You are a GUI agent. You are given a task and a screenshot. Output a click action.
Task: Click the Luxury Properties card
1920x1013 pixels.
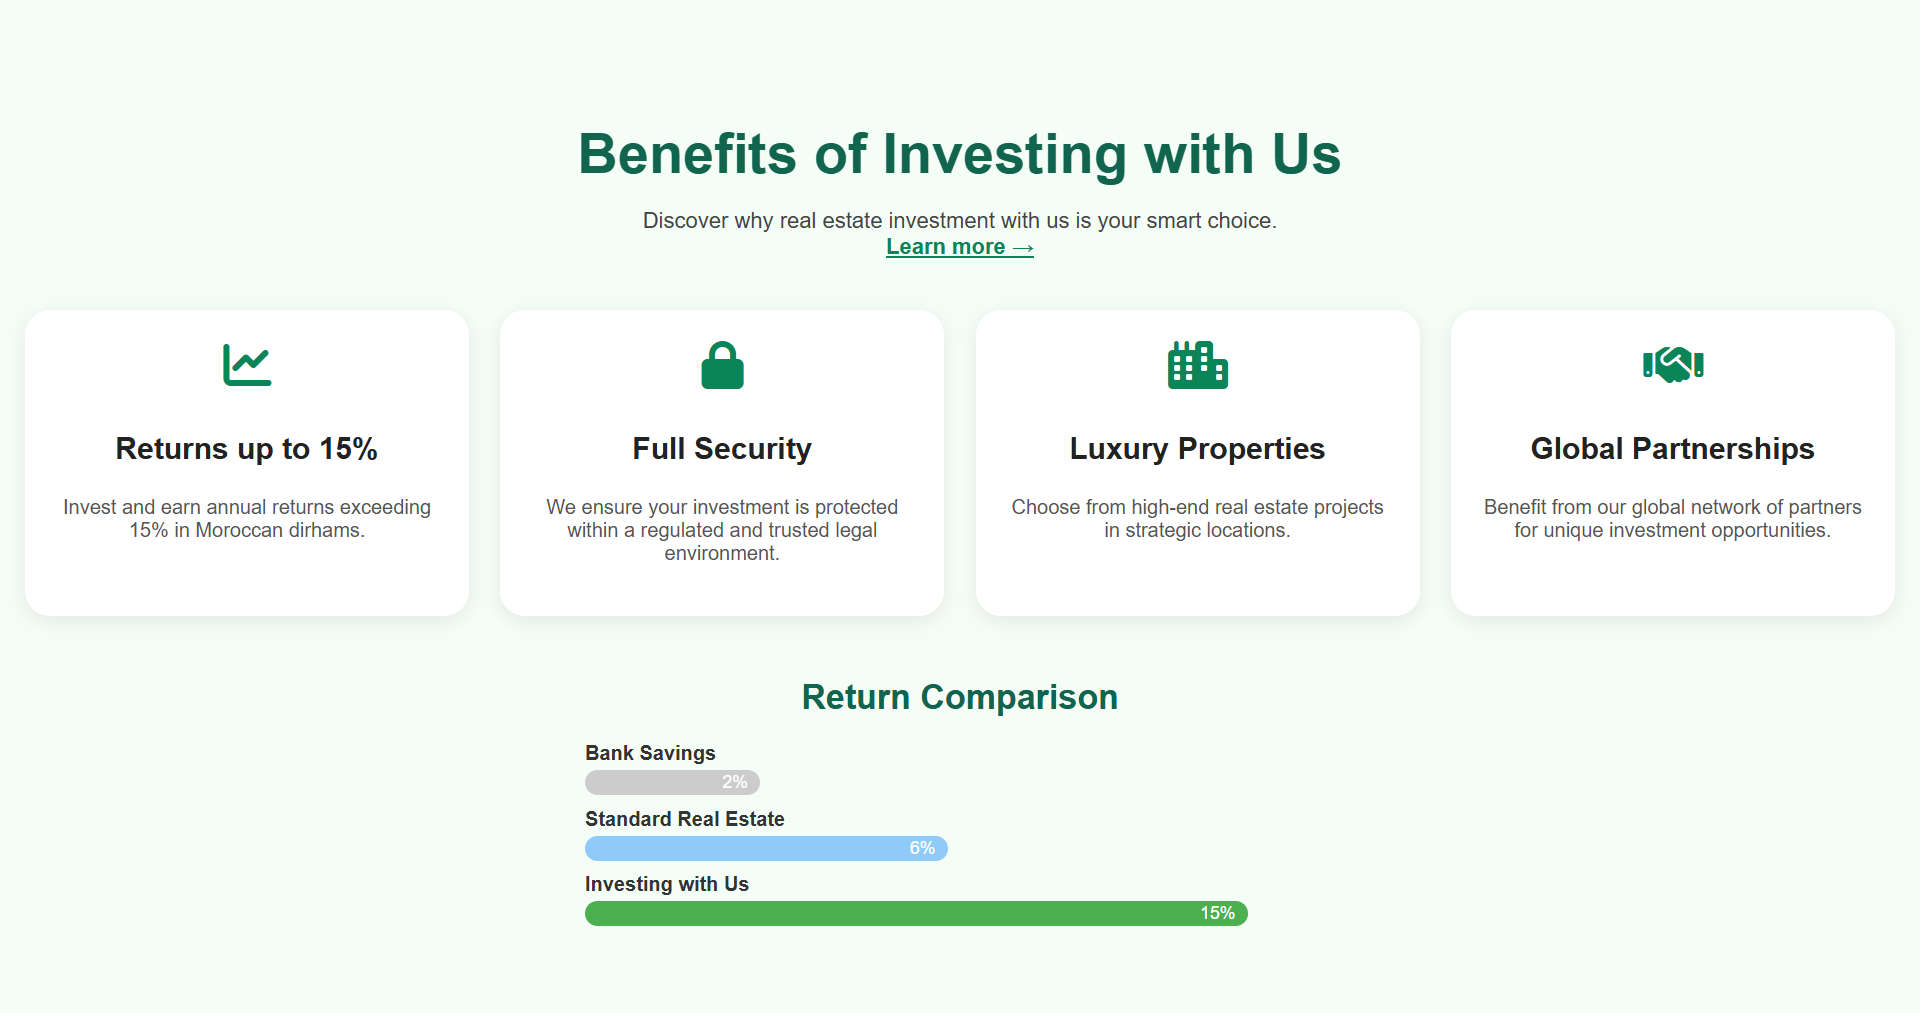[1197, 462]
